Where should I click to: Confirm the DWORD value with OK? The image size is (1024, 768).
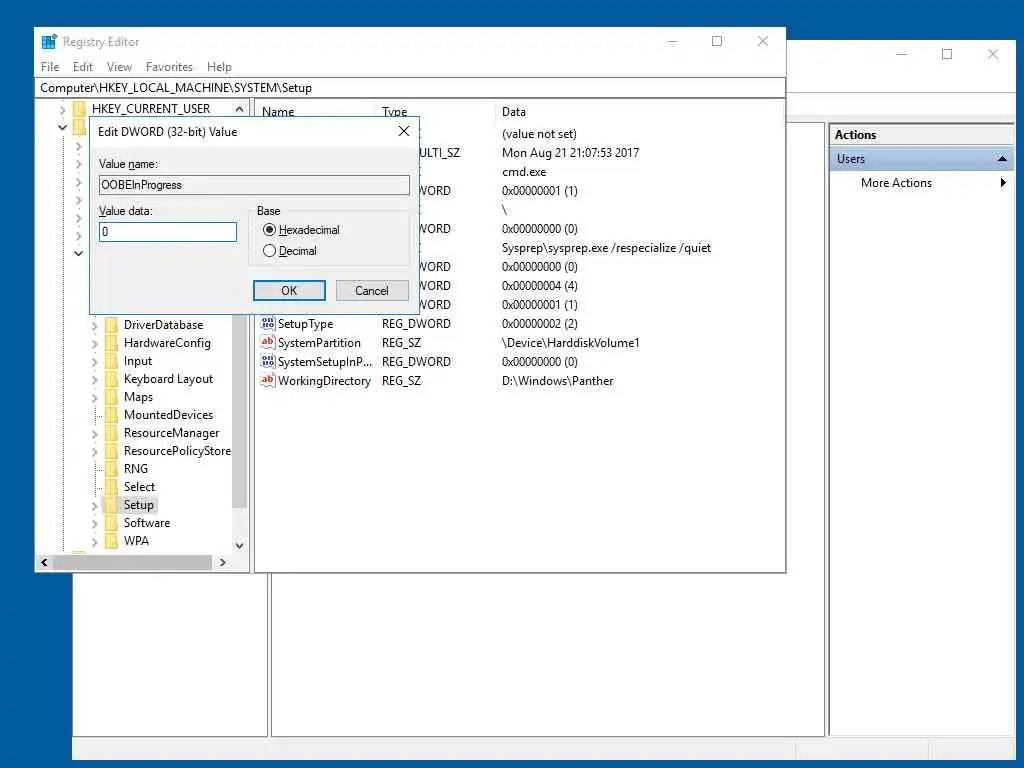289,291
